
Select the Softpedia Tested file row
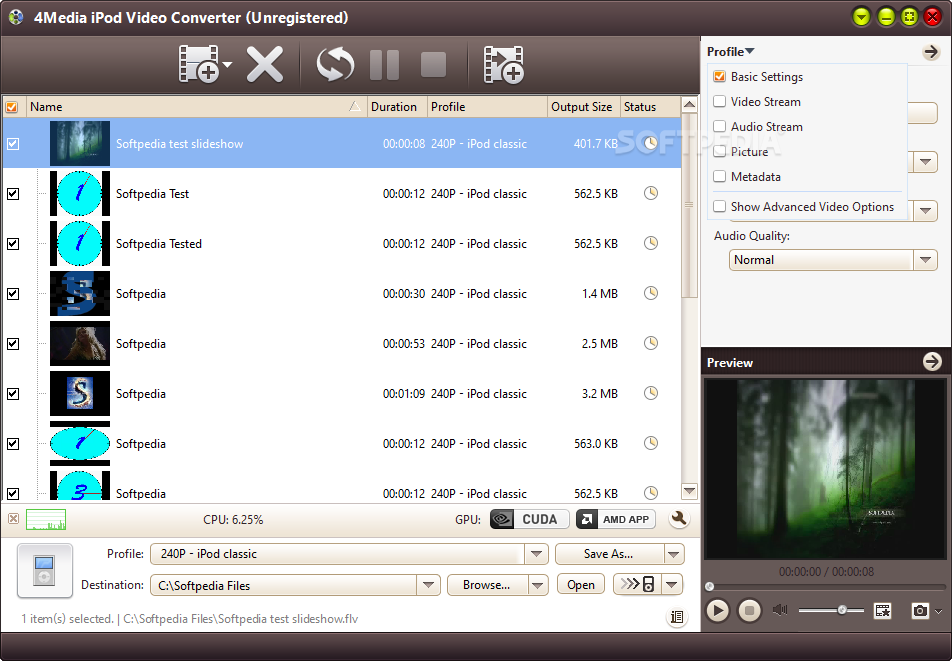(342, 243)
